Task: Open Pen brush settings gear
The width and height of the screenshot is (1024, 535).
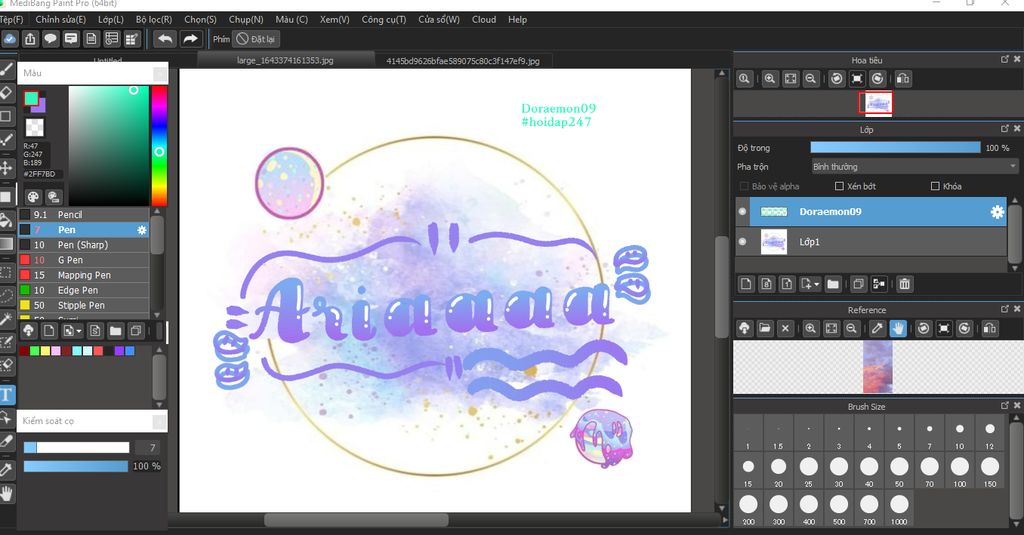Action: click(142, 230)
